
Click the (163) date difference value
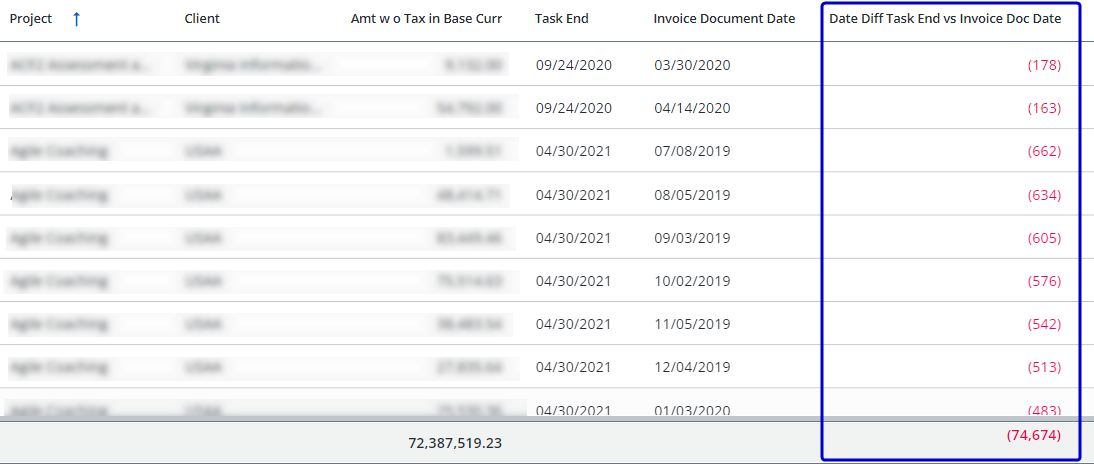pos(1043,108)
